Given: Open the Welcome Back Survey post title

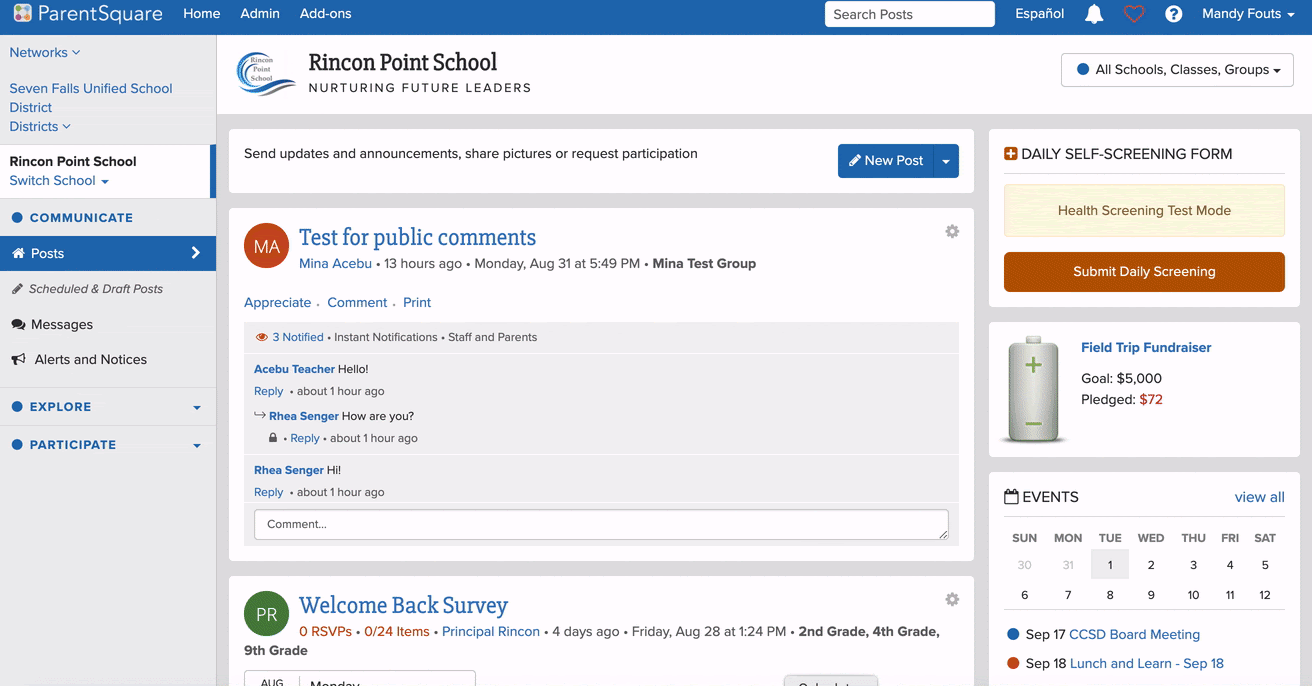Looking at the screenshot, I should pyautogui.click(x=403, y=606).
